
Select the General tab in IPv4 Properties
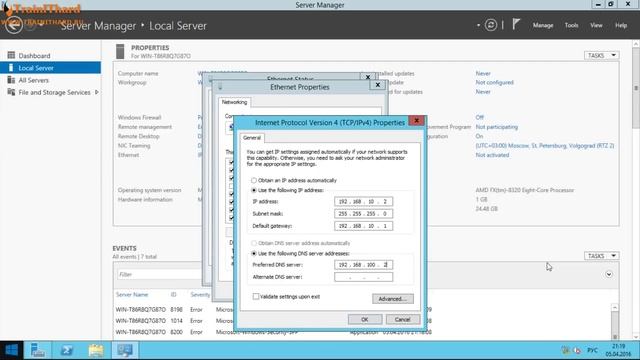point(251,138)
